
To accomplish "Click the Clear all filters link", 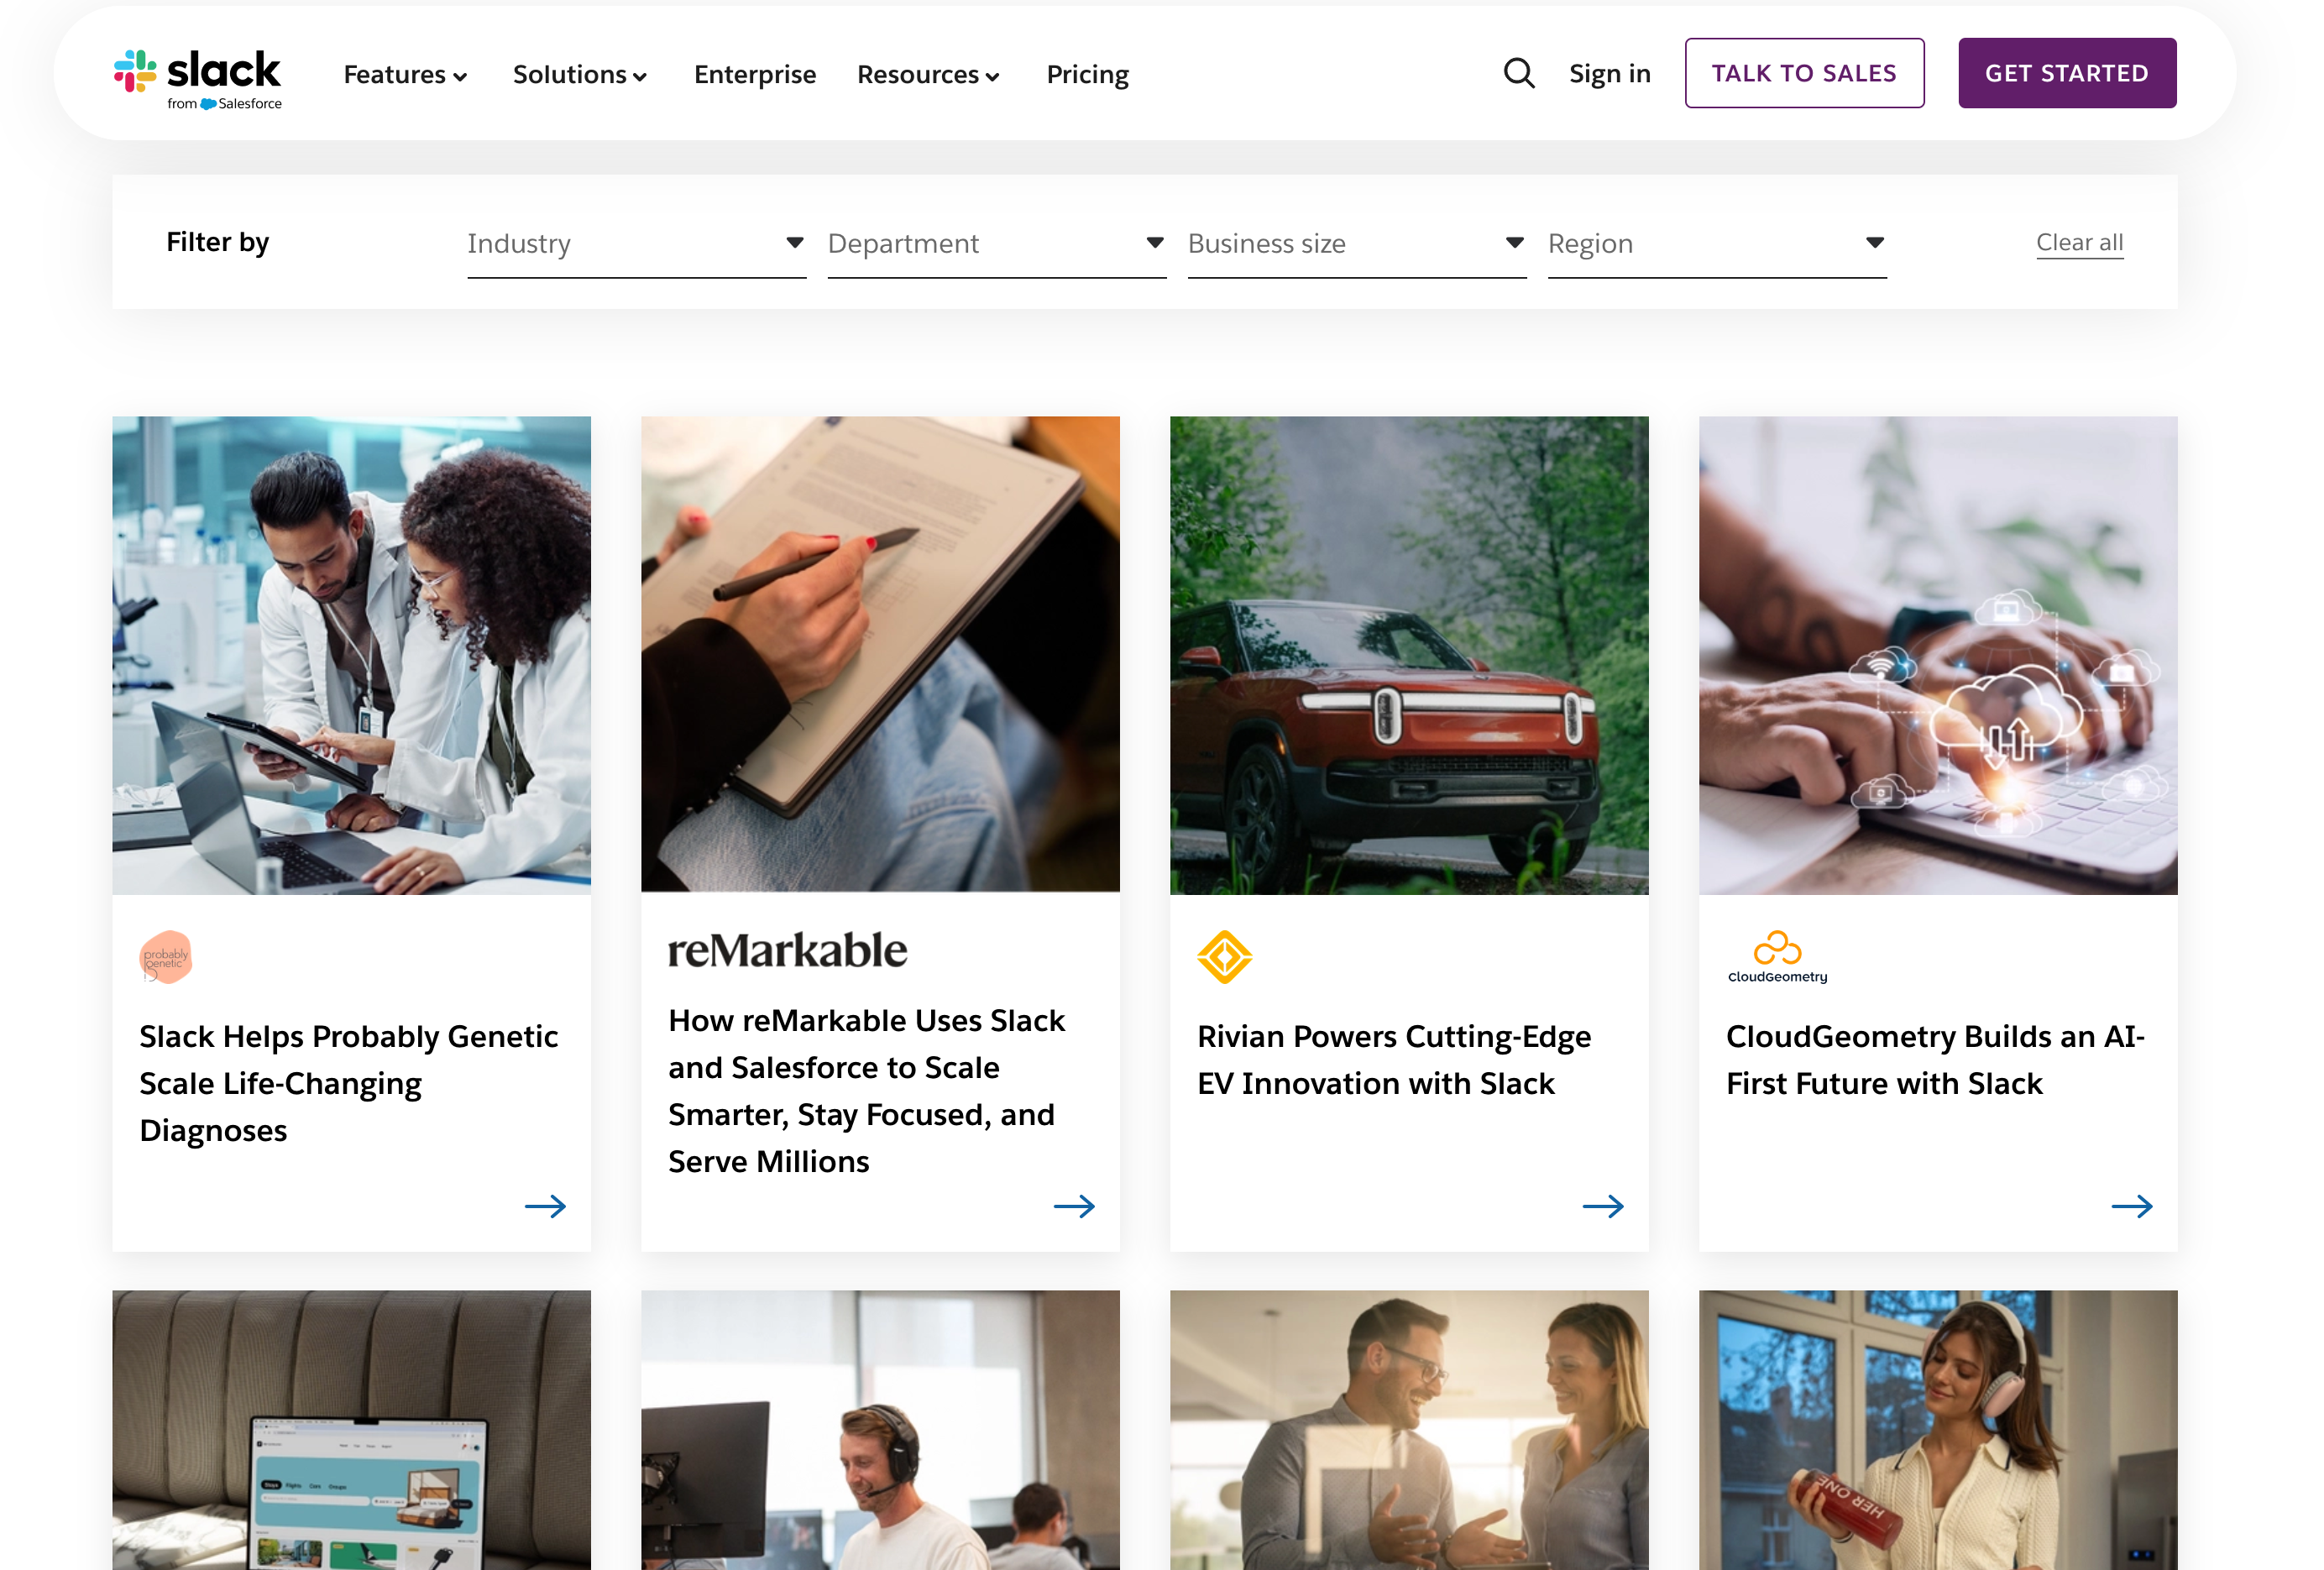I will (2079, 243).
